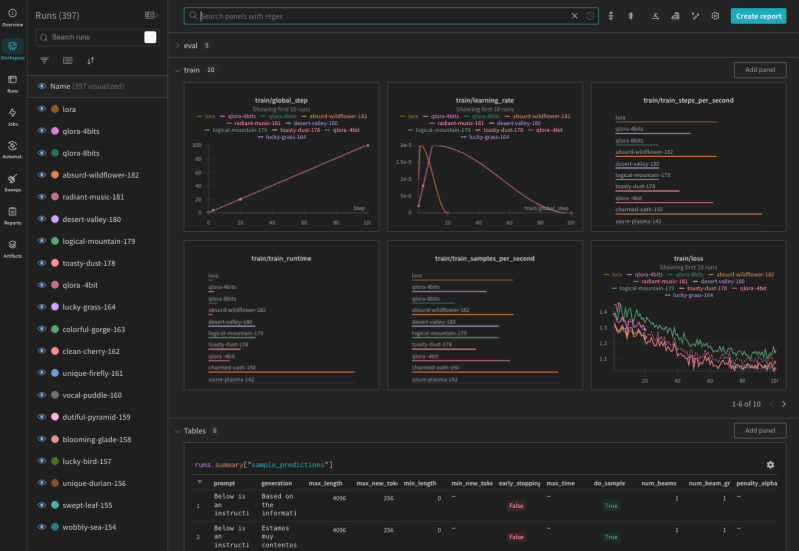The width and height of the screenshot is (799, 551).
Task: Sort table by max_length column header
Action: pos(326,483)
